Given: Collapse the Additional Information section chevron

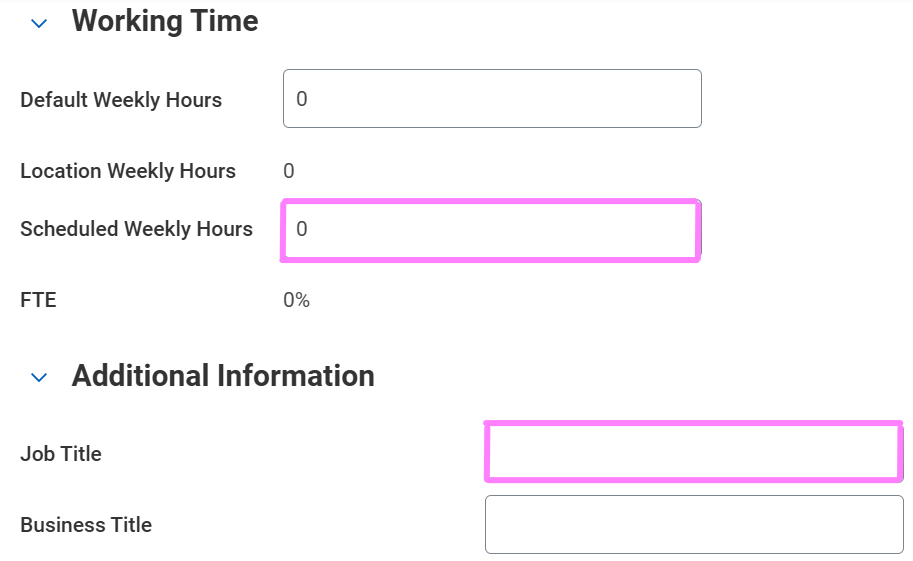Looking at the screenshot, I should tap(39, 378).
